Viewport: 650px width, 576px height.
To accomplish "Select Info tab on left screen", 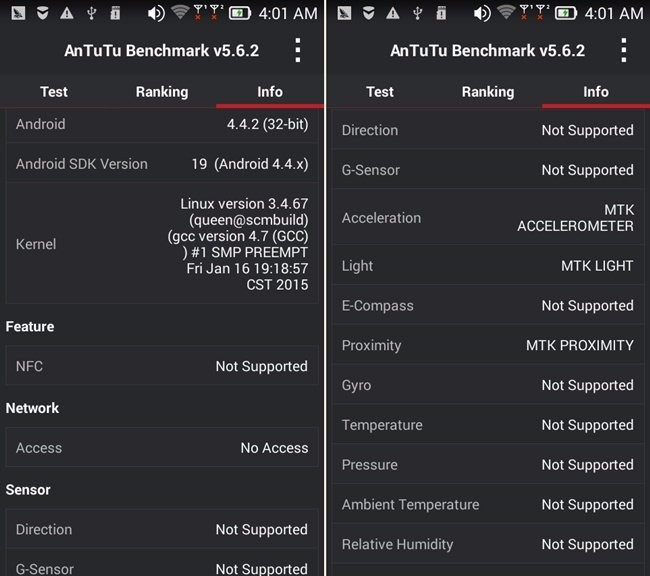I will tap(270, 91).
